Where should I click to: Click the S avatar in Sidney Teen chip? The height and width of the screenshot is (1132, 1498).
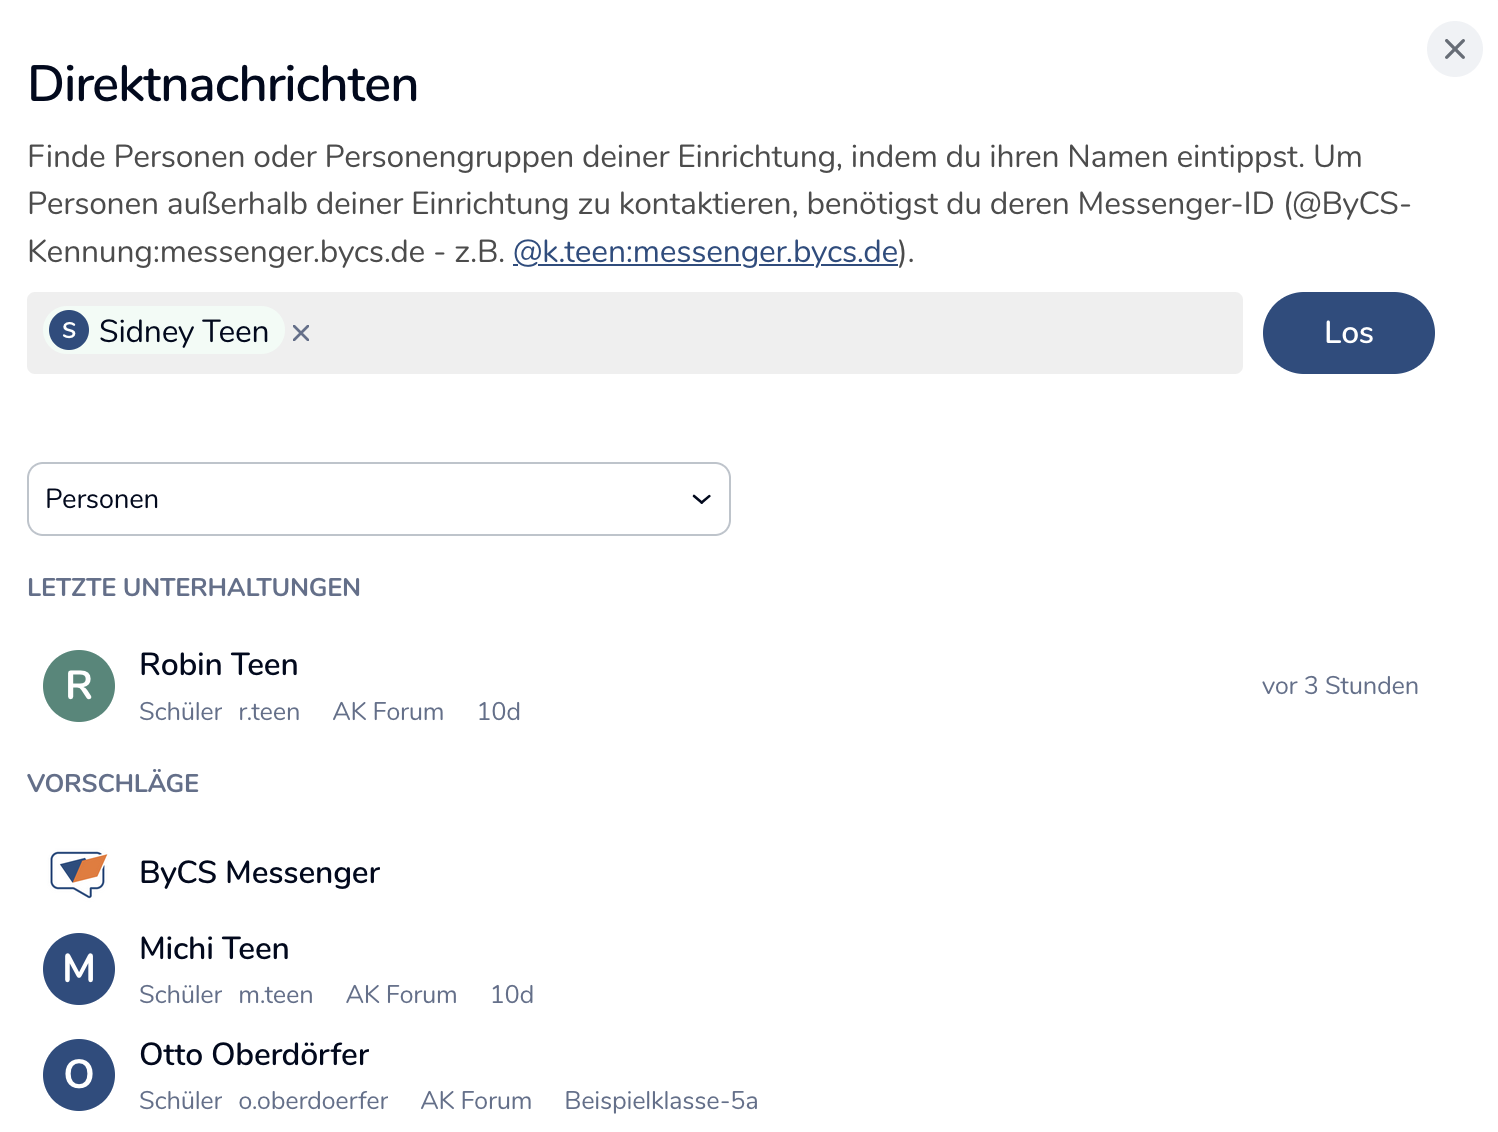tap(69, 331)
